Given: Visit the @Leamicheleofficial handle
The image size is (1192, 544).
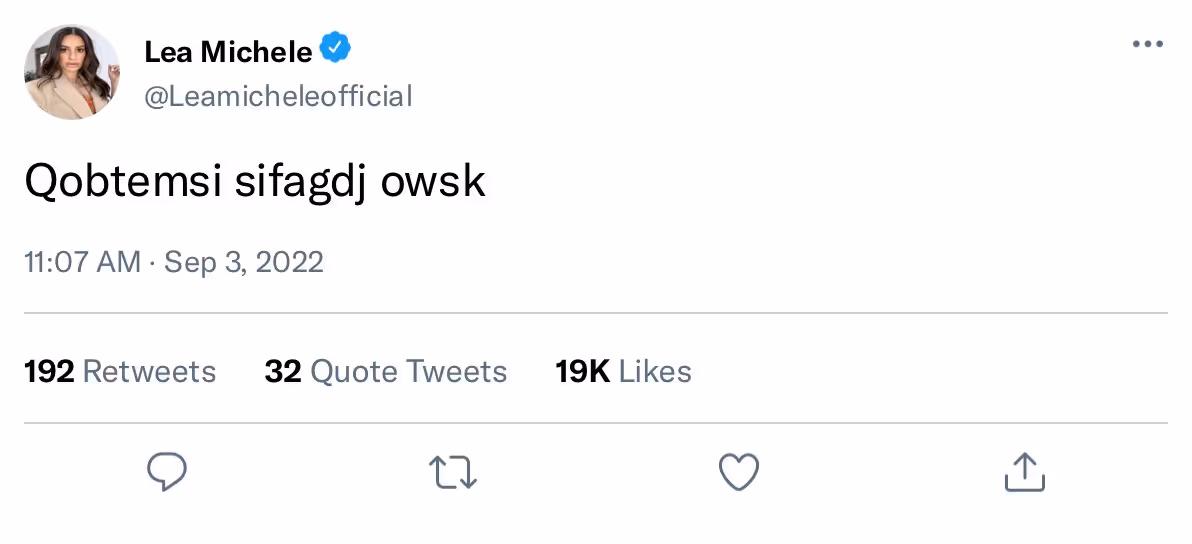Looking at the screenshot, I should click(278, 96).
